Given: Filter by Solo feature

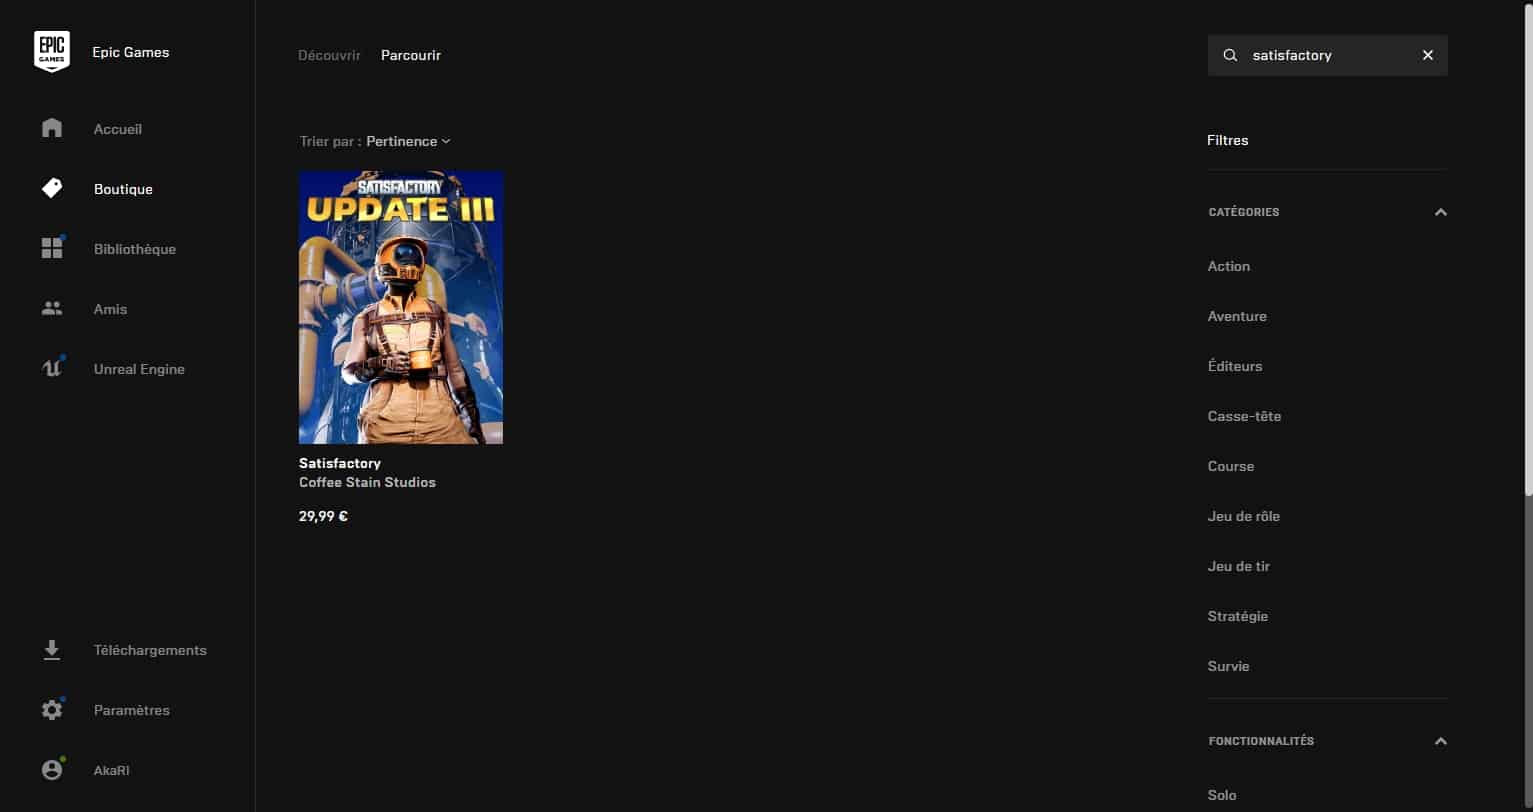Looking at the screenshot, I should coord(1222,795).
